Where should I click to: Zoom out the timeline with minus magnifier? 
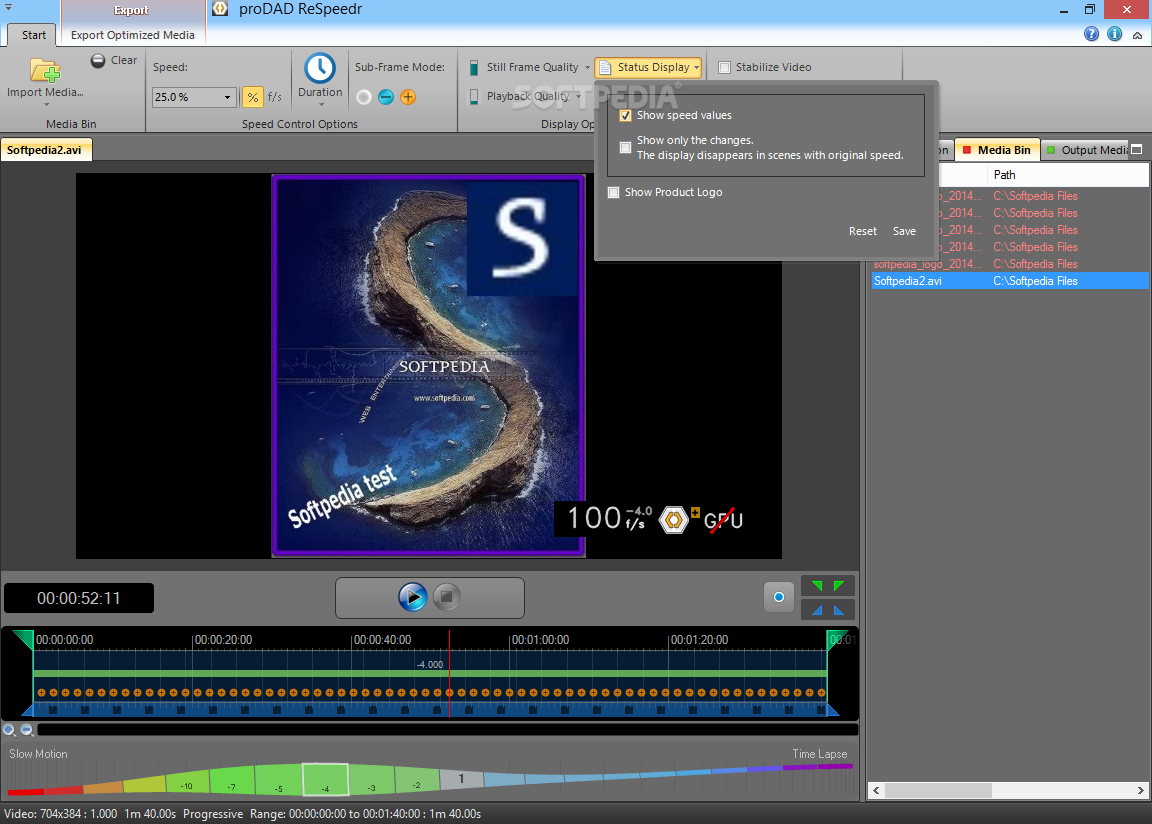coord(27,730)
